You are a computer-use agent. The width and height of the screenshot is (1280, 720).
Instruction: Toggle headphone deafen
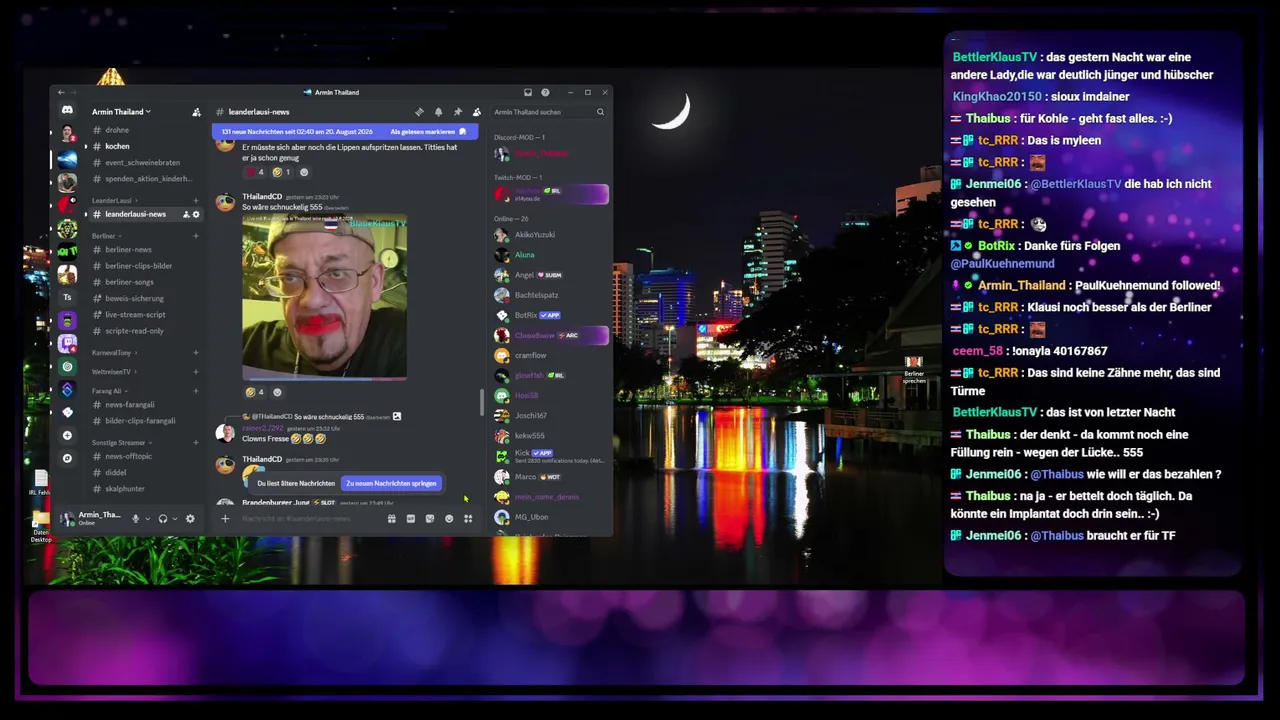click(162, 518)
